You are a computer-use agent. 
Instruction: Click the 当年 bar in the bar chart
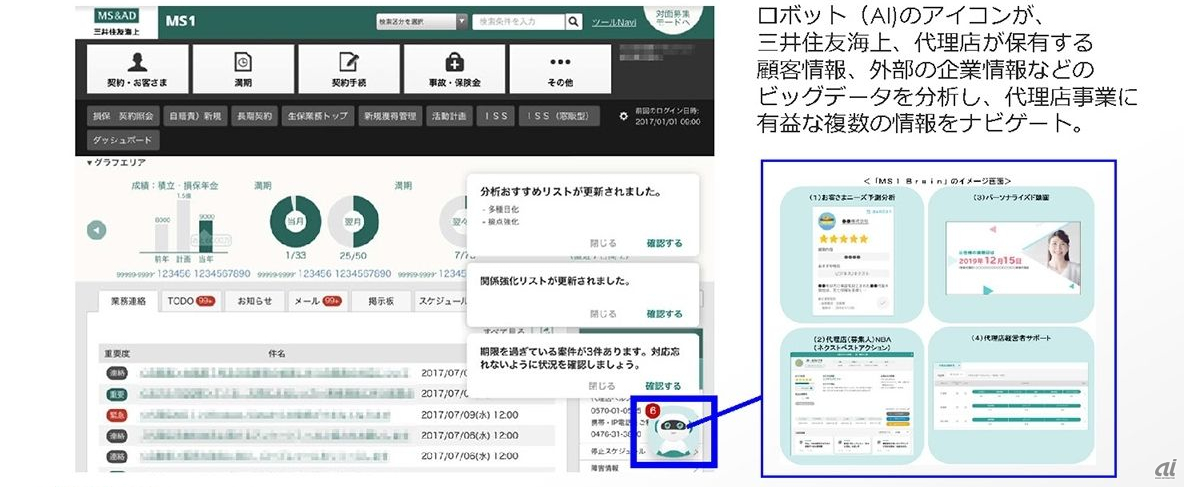click(205, 235)
